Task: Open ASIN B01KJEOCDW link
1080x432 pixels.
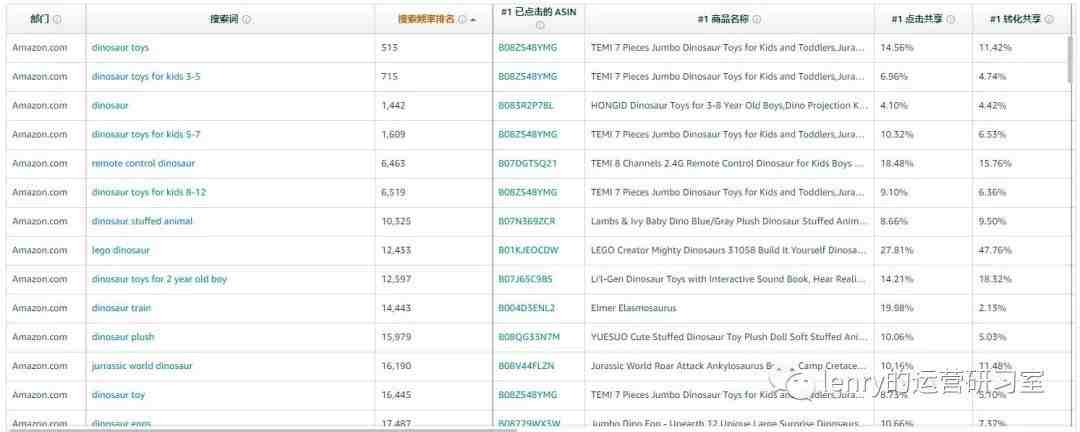Action: [x=528, y=250]
